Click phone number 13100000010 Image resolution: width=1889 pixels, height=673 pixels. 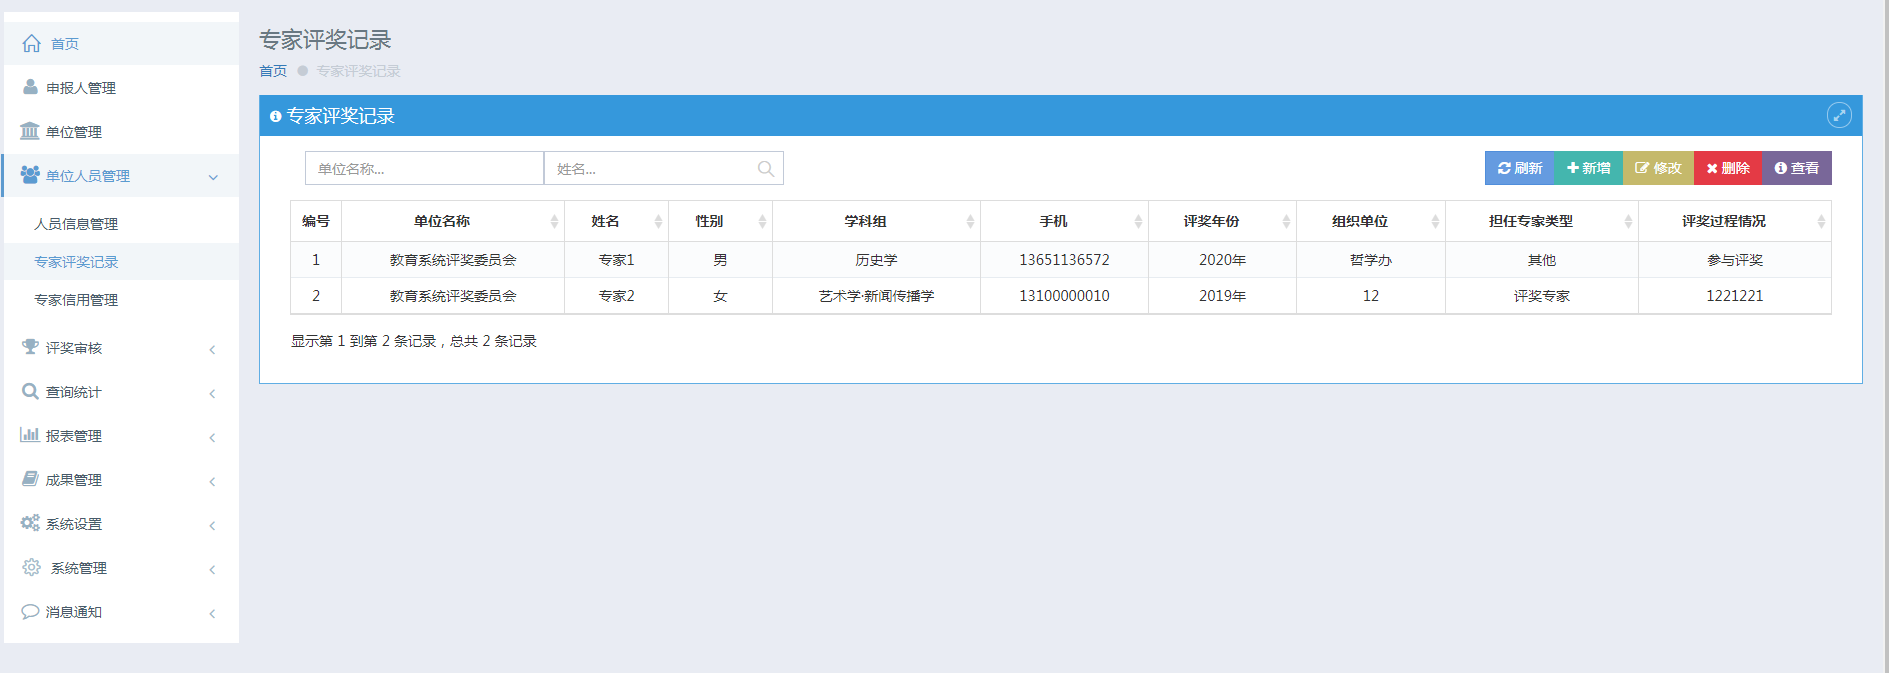pyautogui.click(x=1064, y=296)
